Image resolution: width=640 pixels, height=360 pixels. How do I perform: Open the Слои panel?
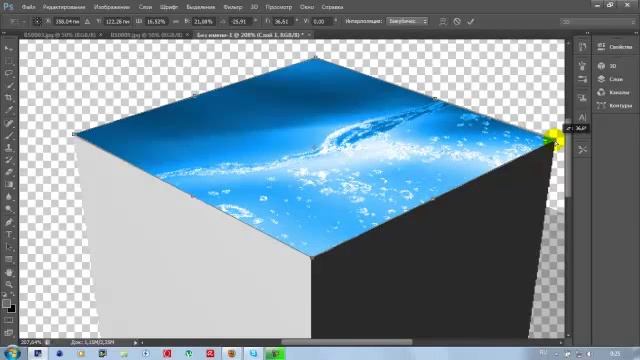[x=611, y=79]
